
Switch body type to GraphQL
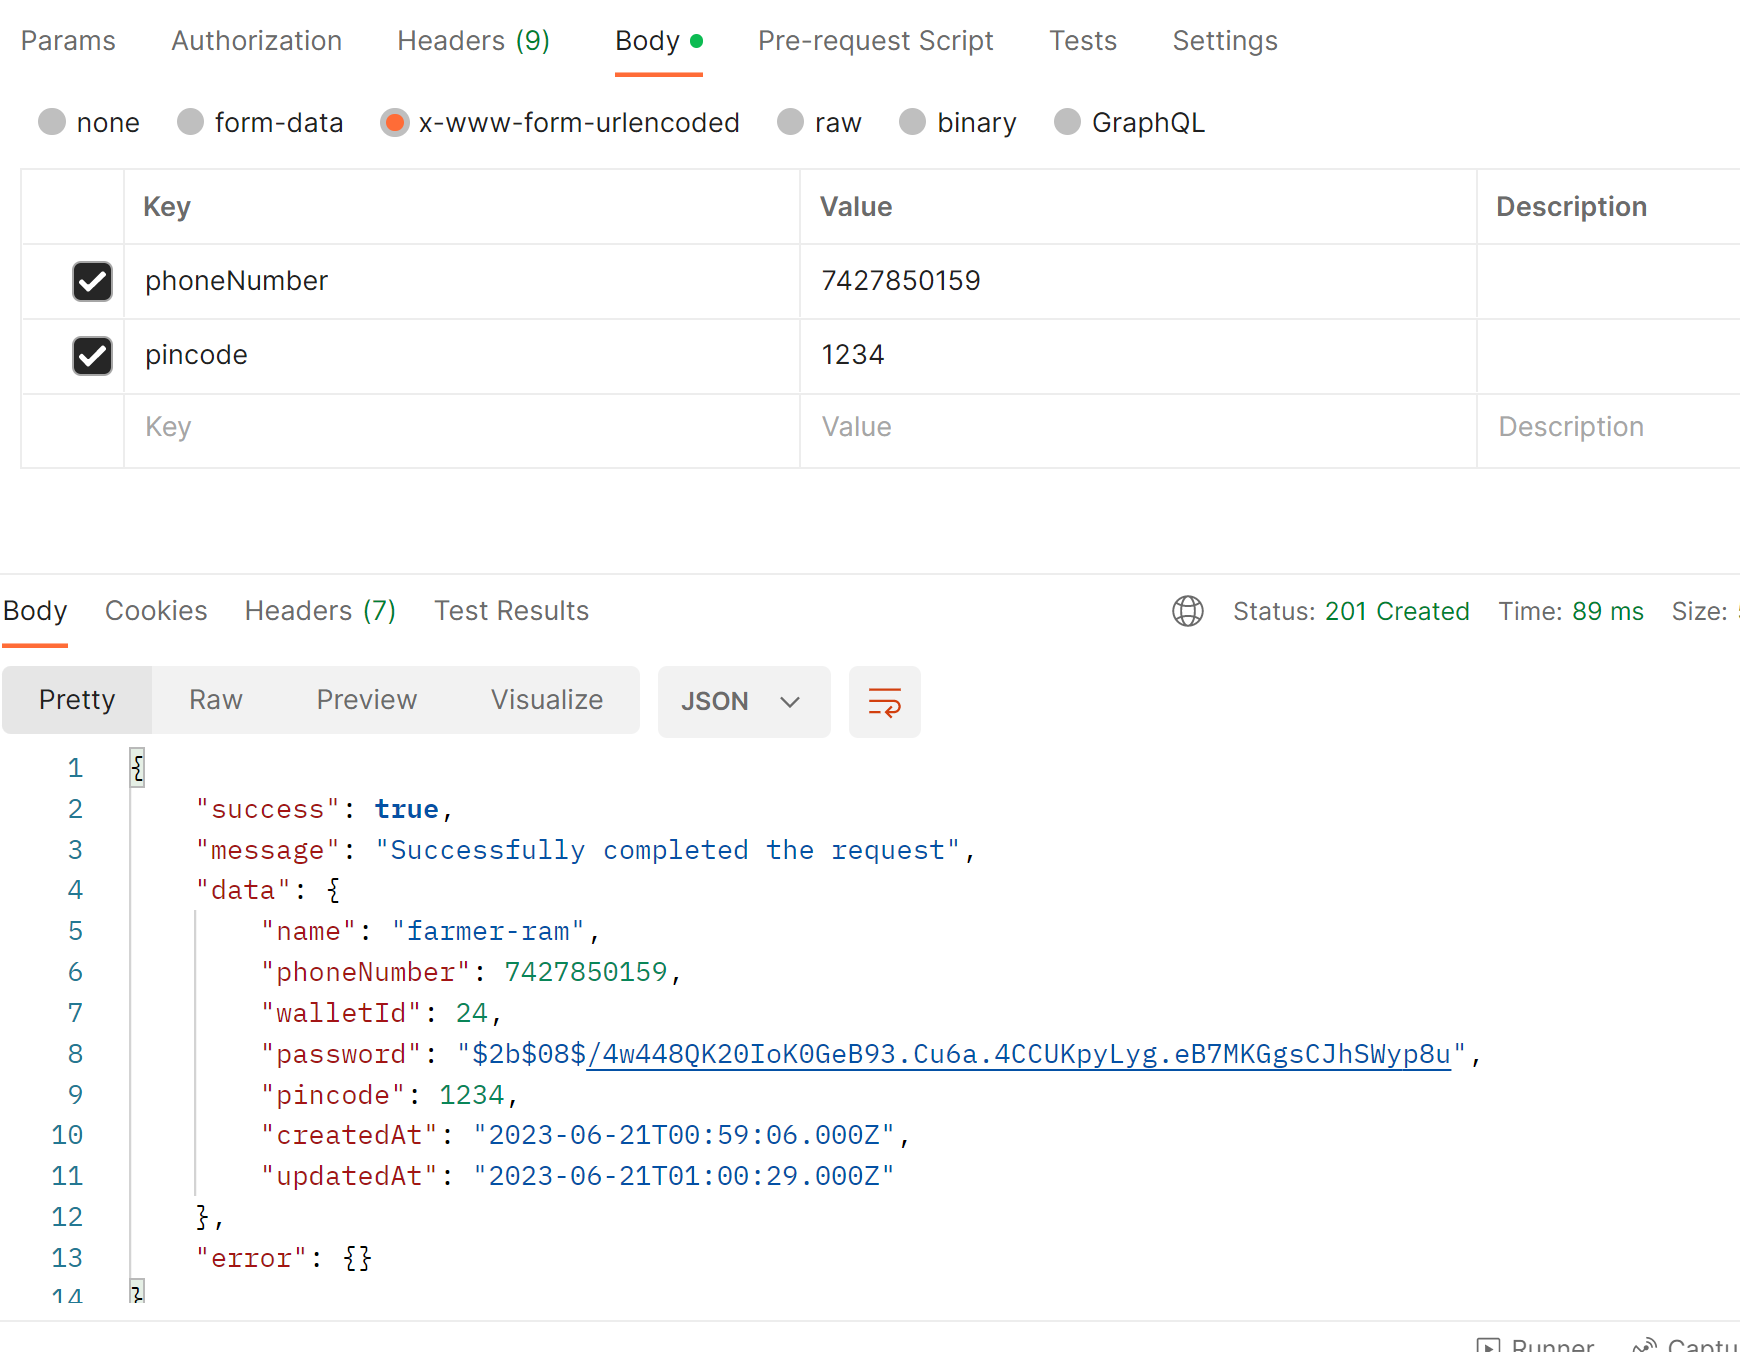point(1067,122)
